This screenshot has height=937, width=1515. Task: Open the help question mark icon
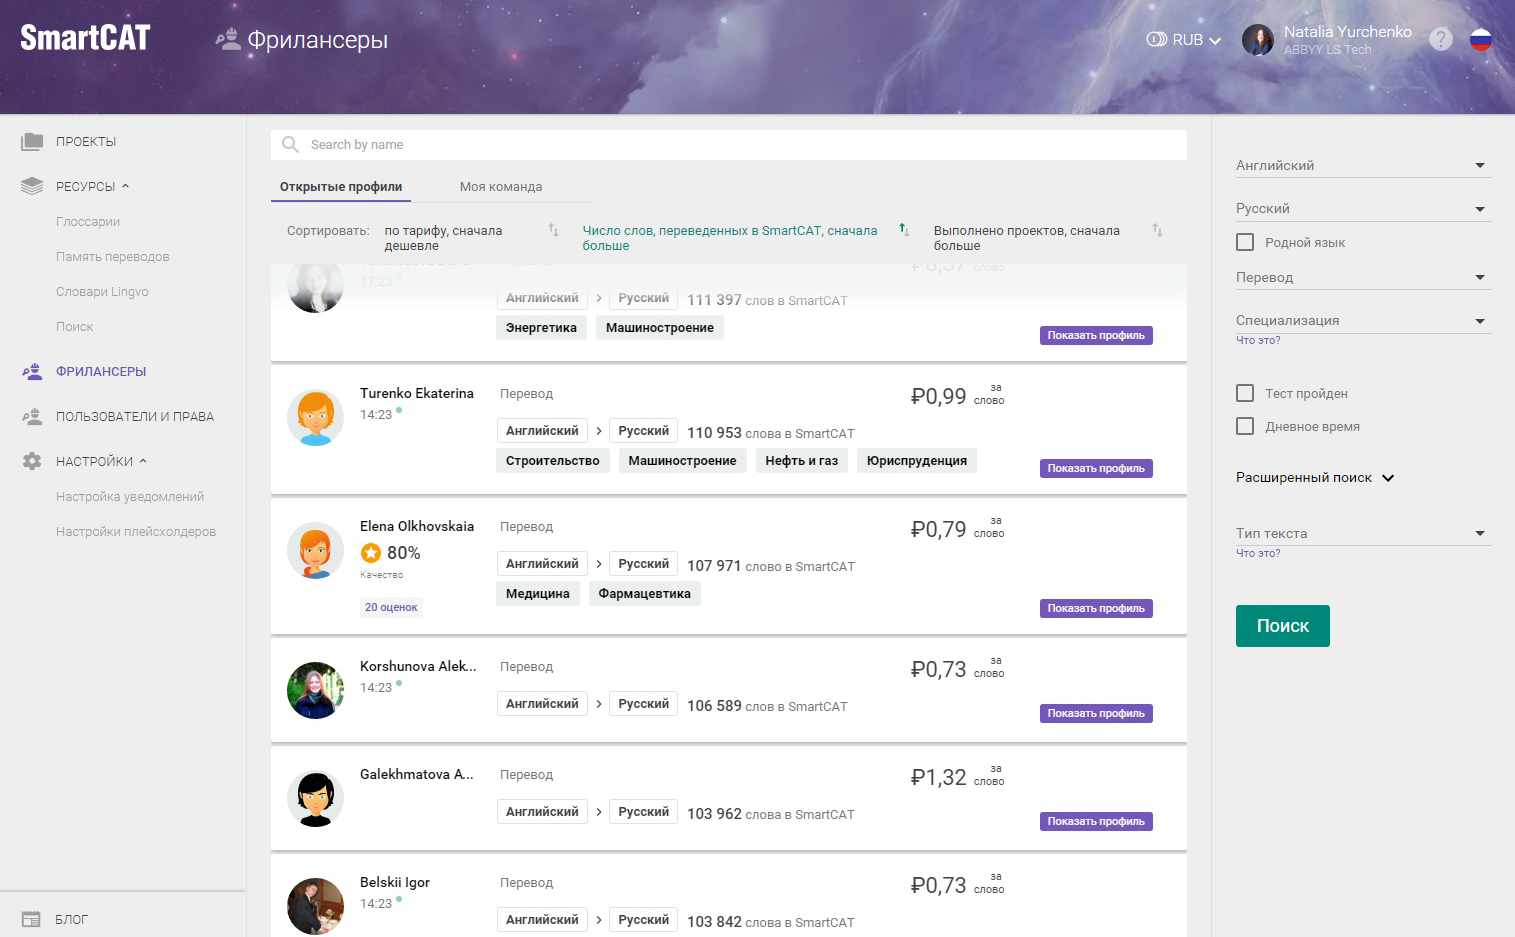(1440, 39)
